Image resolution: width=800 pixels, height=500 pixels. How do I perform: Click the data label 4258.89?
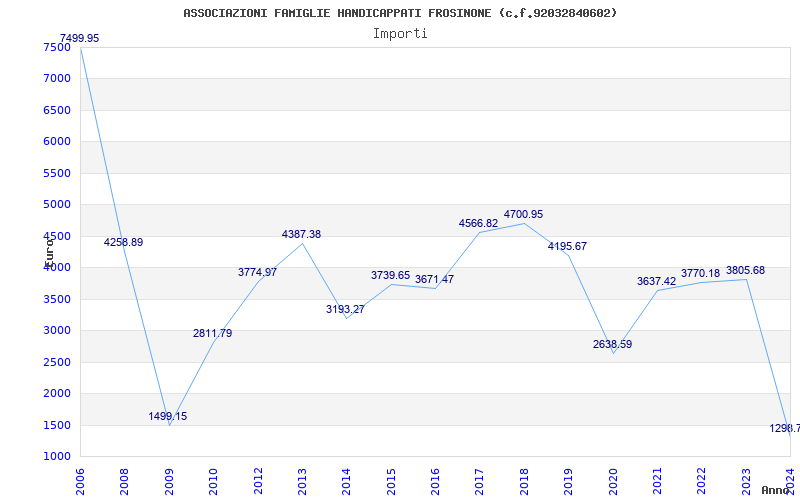(123, 243)
